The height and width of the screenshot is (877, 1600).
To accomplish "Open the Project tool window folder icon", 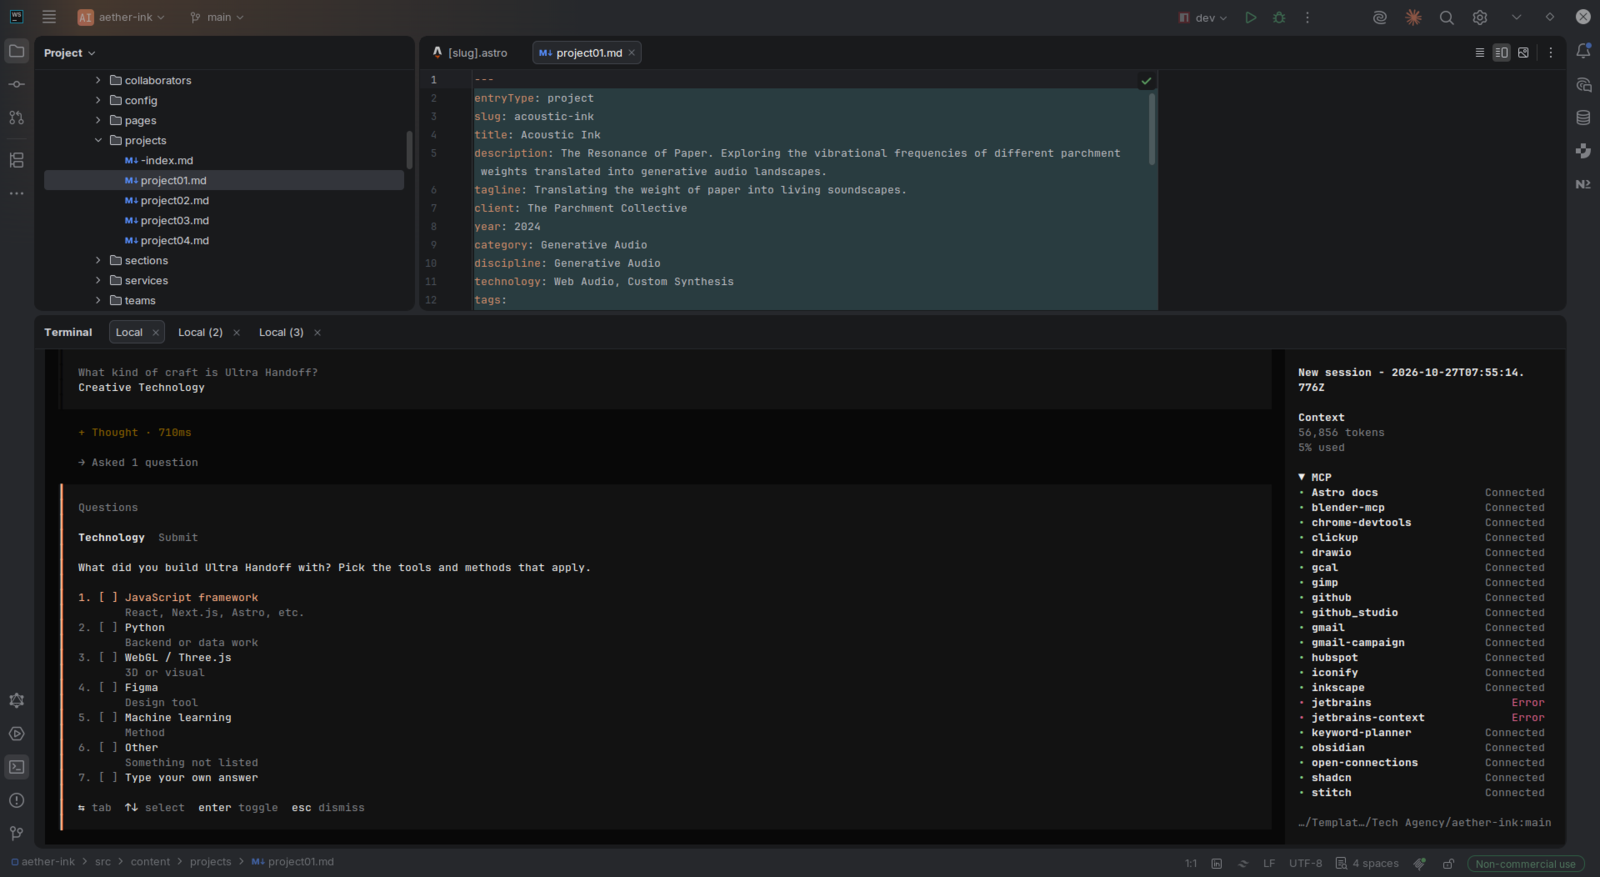I will [x=17, y=51].
